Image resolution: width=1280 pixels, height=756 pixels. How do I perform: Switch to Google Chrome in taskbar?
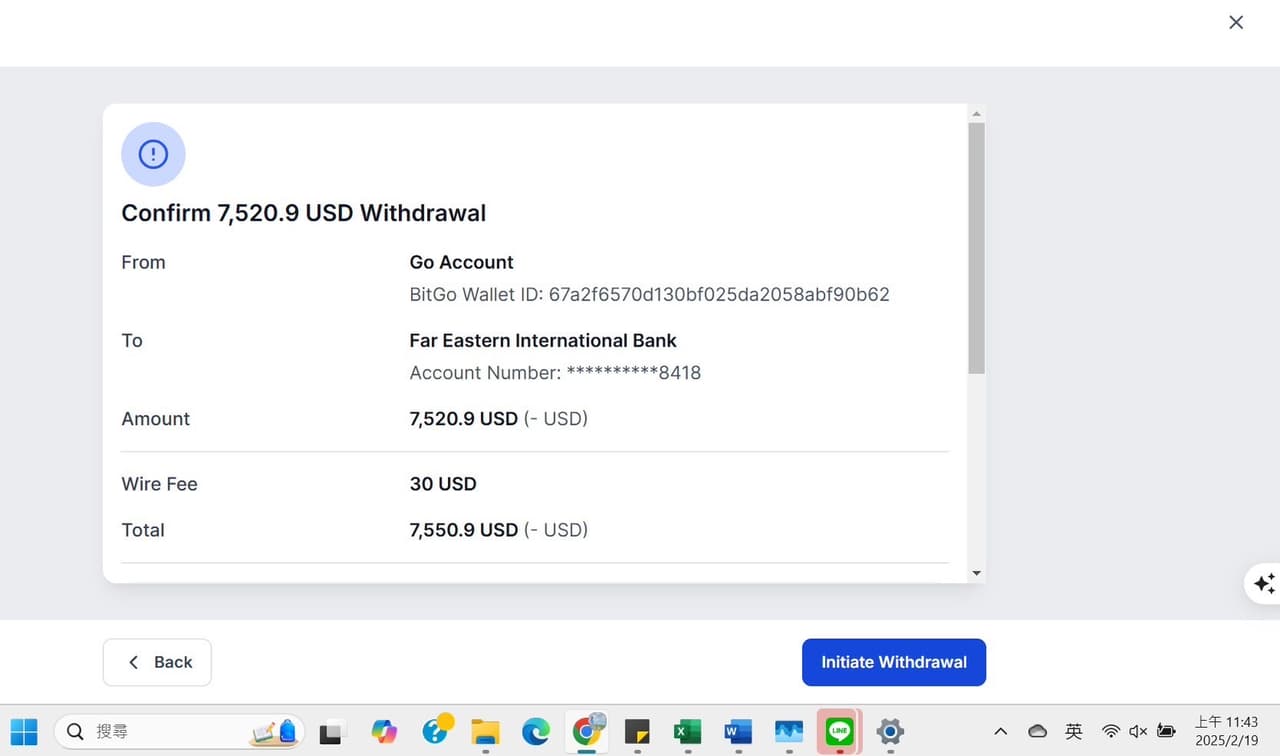click(x=586, y=732)
